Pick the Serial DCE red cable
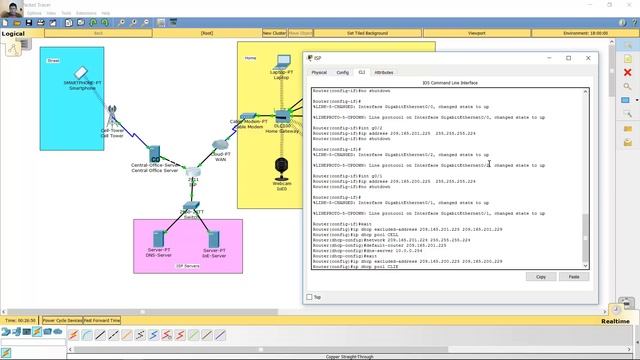 (x=167, y=335)
